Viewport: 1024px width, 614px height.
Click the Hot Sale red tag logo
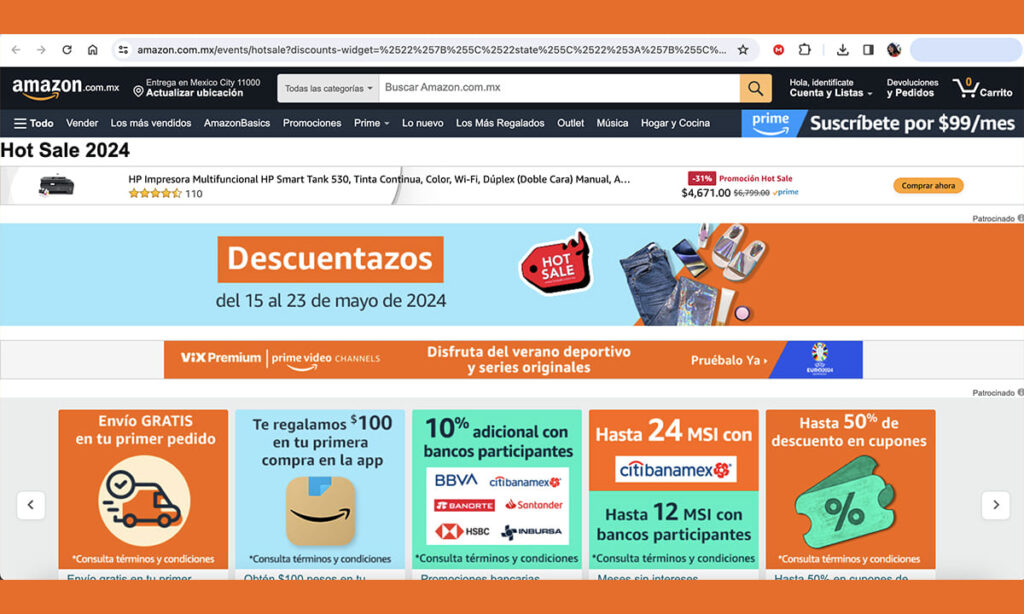point(556,264)
